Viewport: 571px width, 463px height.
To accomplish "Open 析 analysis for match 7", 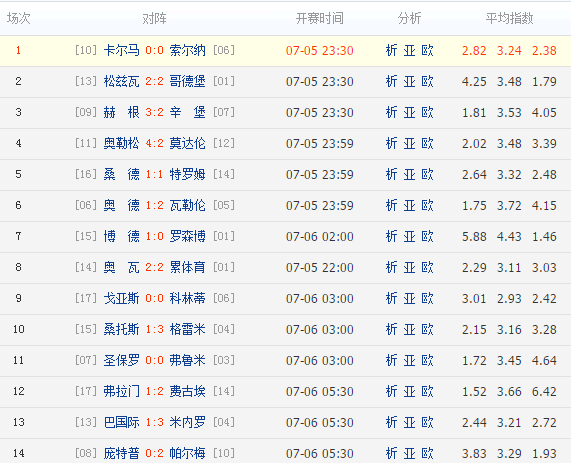I will pyautogui.click(x=391, y=236).
